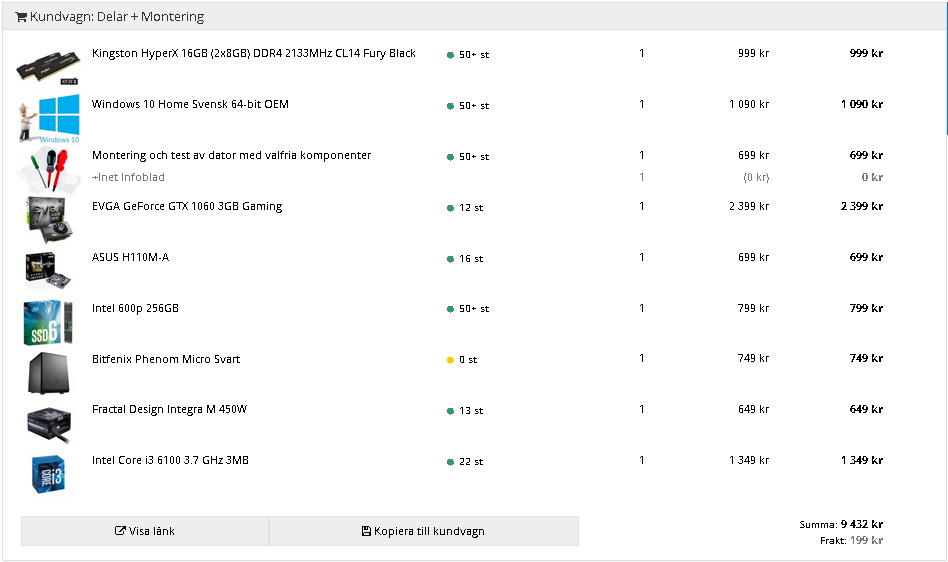Click the bold 799 kr total for Intel 600p
Image resolution: width=948 pixels, height=562 pixels.
[866, 308]
